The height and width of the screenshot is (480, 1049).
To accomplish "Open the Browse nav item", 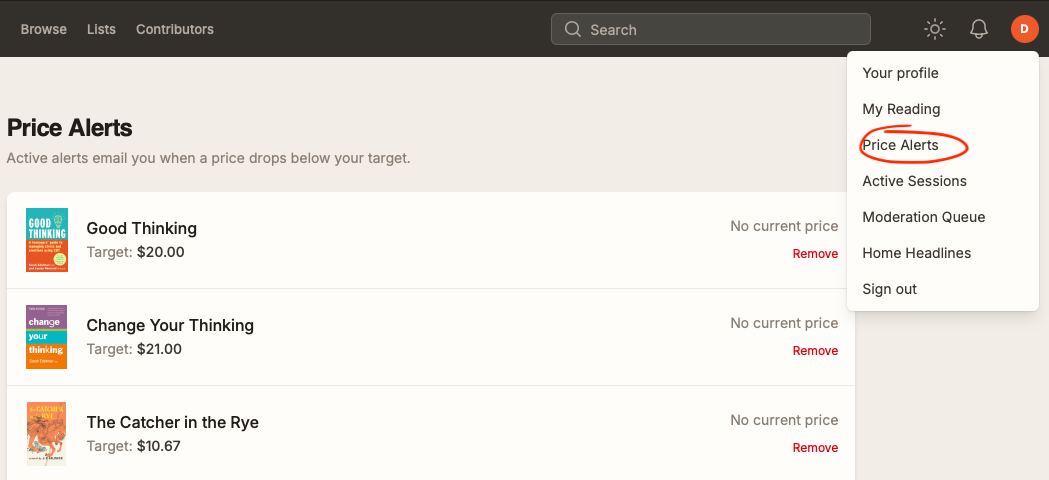I will pos(43,29).
